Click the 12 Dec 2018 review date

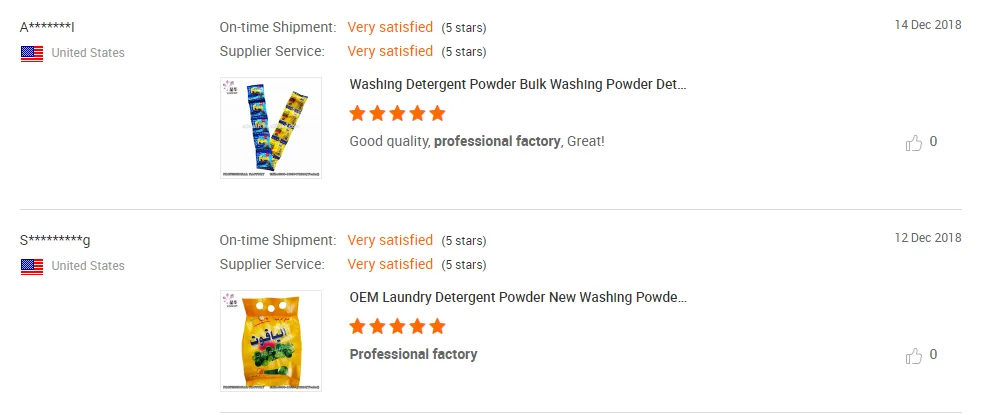pos(928,238)
